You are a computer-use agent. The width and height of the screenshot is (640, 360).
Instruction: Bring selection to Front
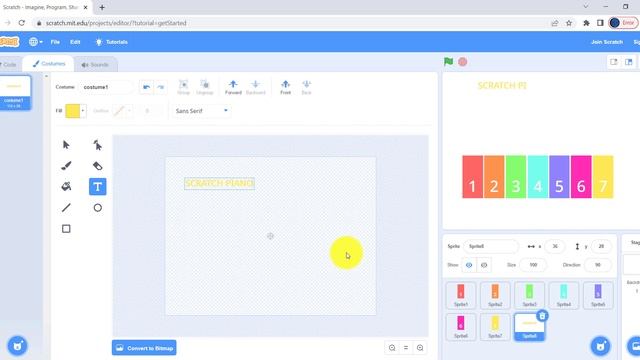point(286,87)
